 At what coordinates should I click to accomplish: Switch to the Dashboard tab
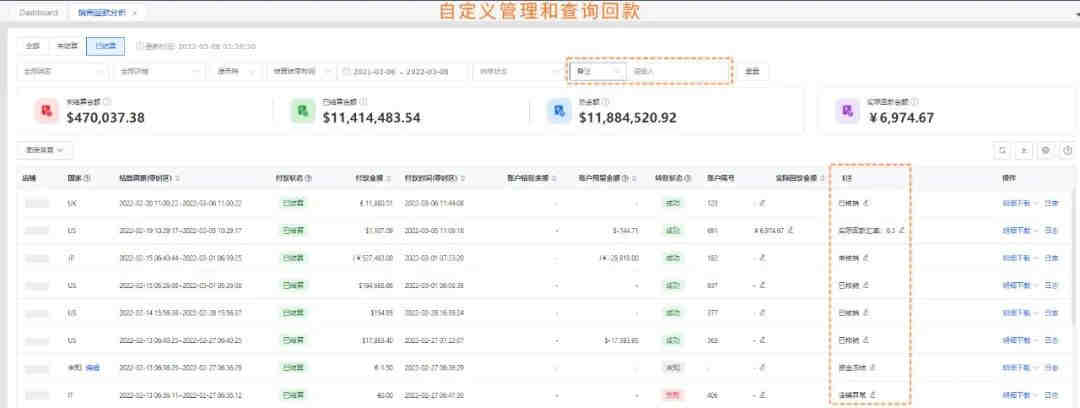pyautogui.click(x=37, y=12)
